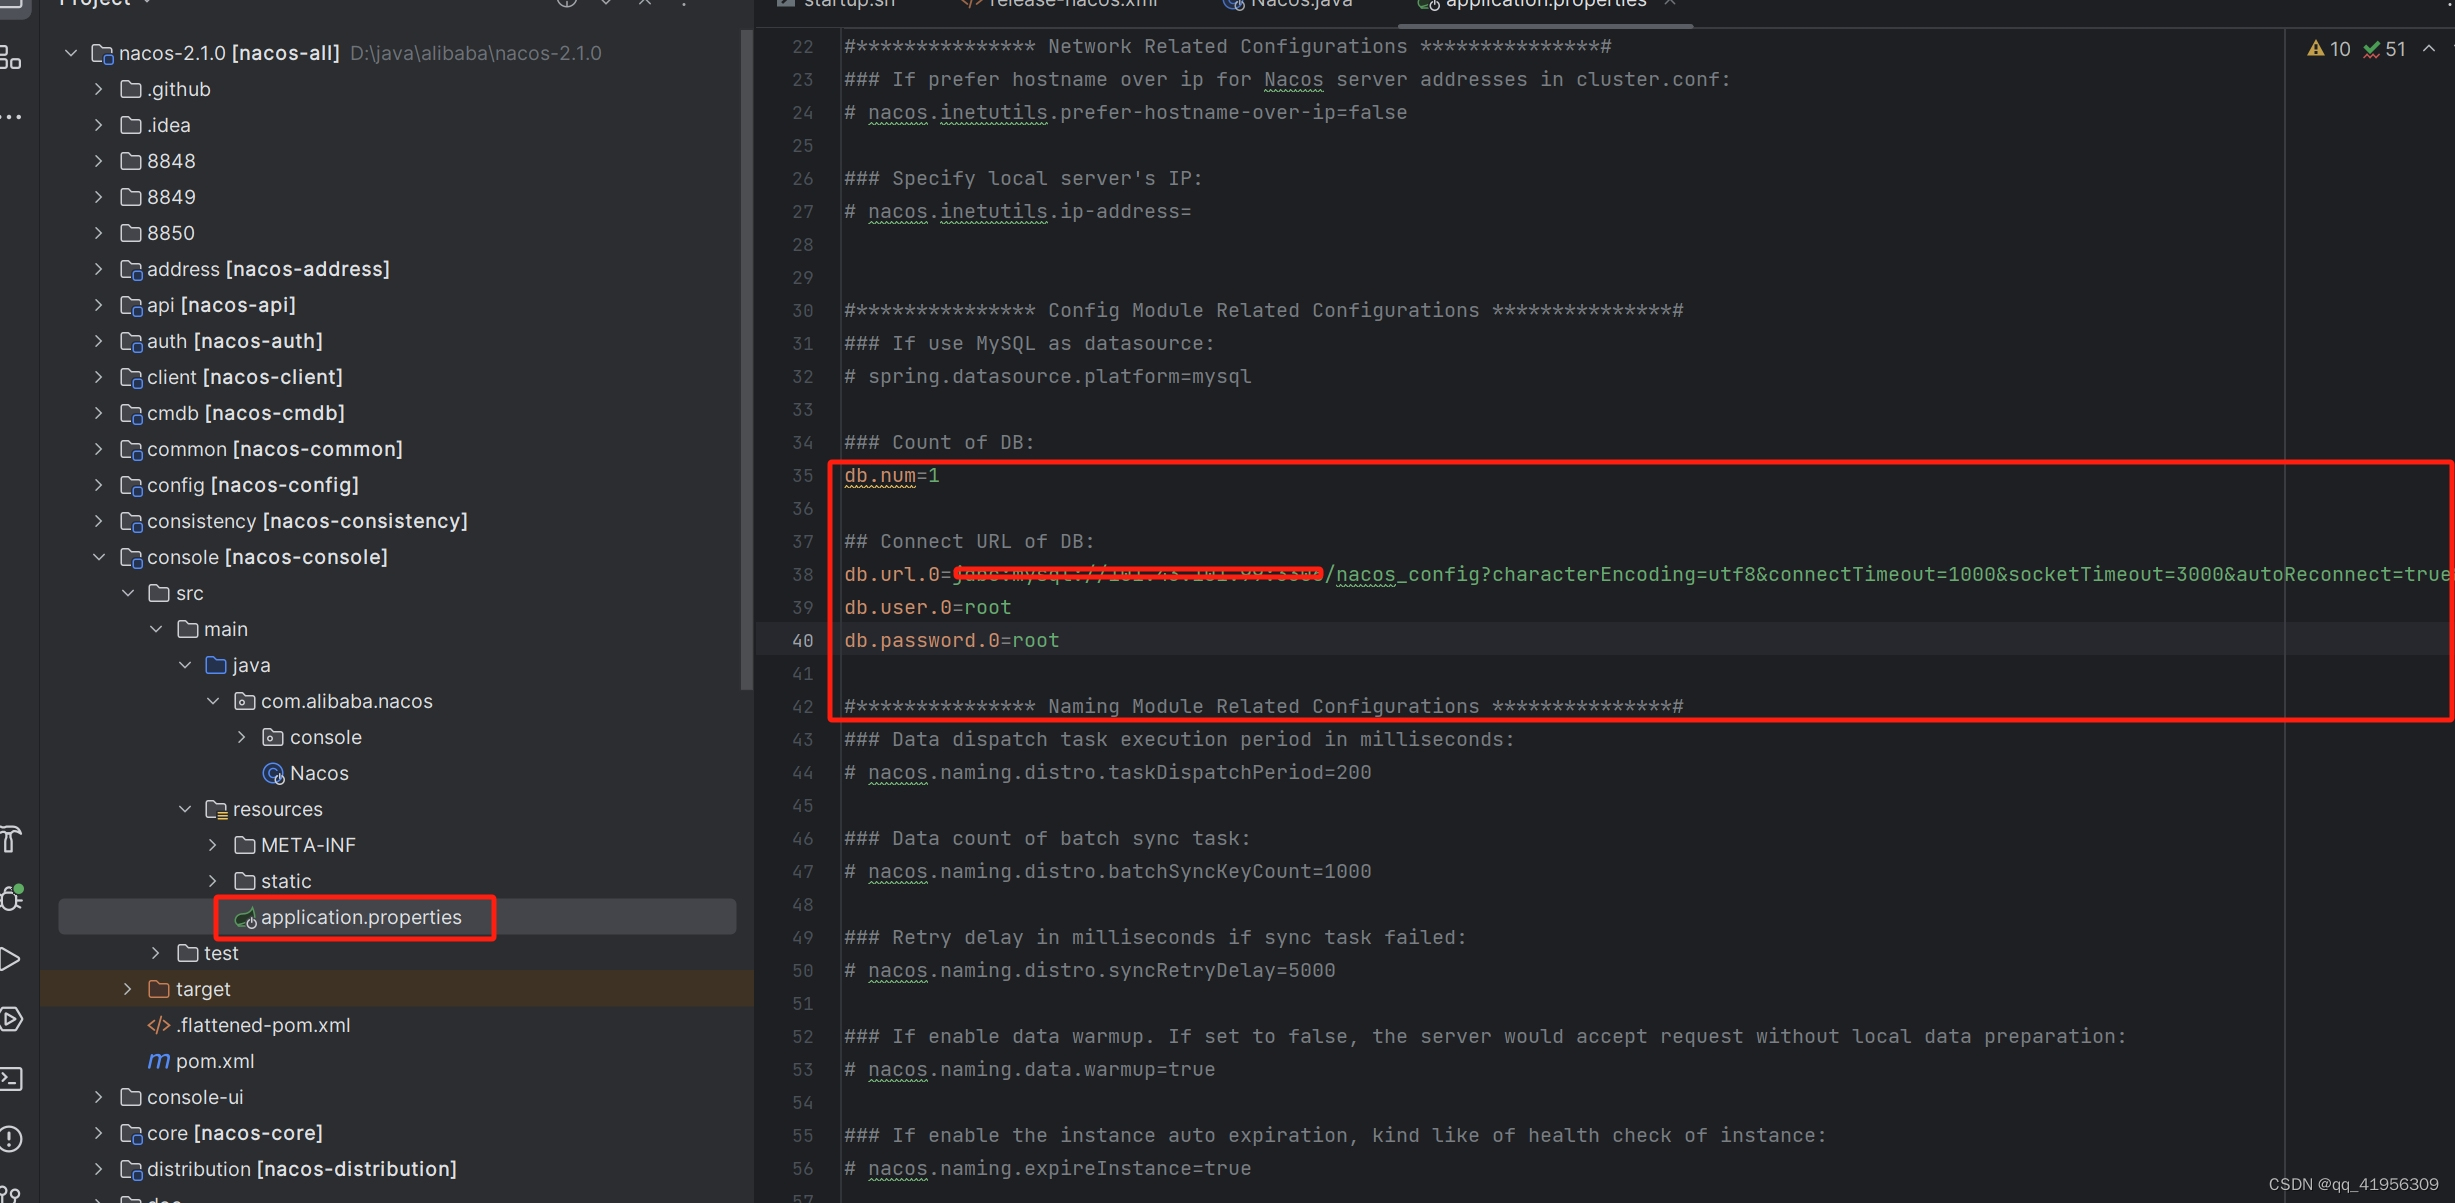This screenshot has width=2455, height=1203.
Task: Collapse the src folder
Action: (x=127, y=593)
